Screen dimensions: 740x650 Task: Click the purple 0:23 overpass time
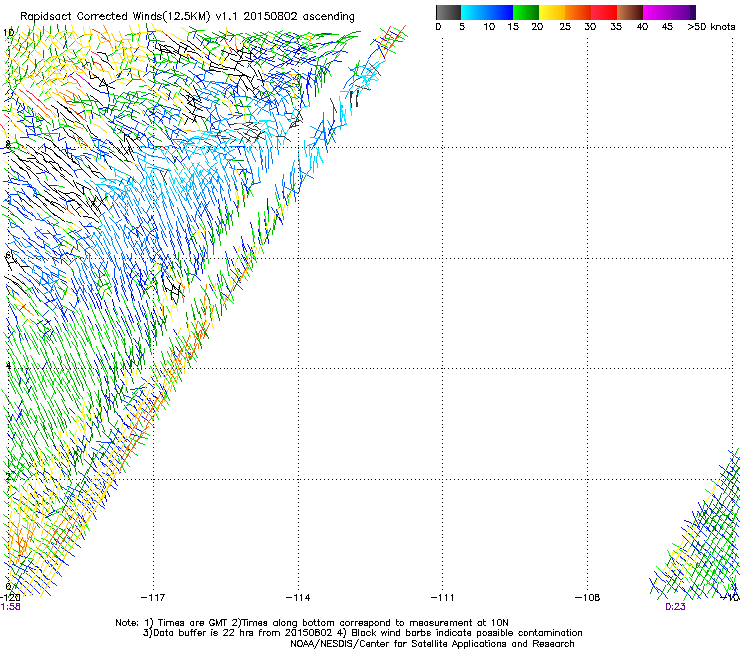click(675, 607)
